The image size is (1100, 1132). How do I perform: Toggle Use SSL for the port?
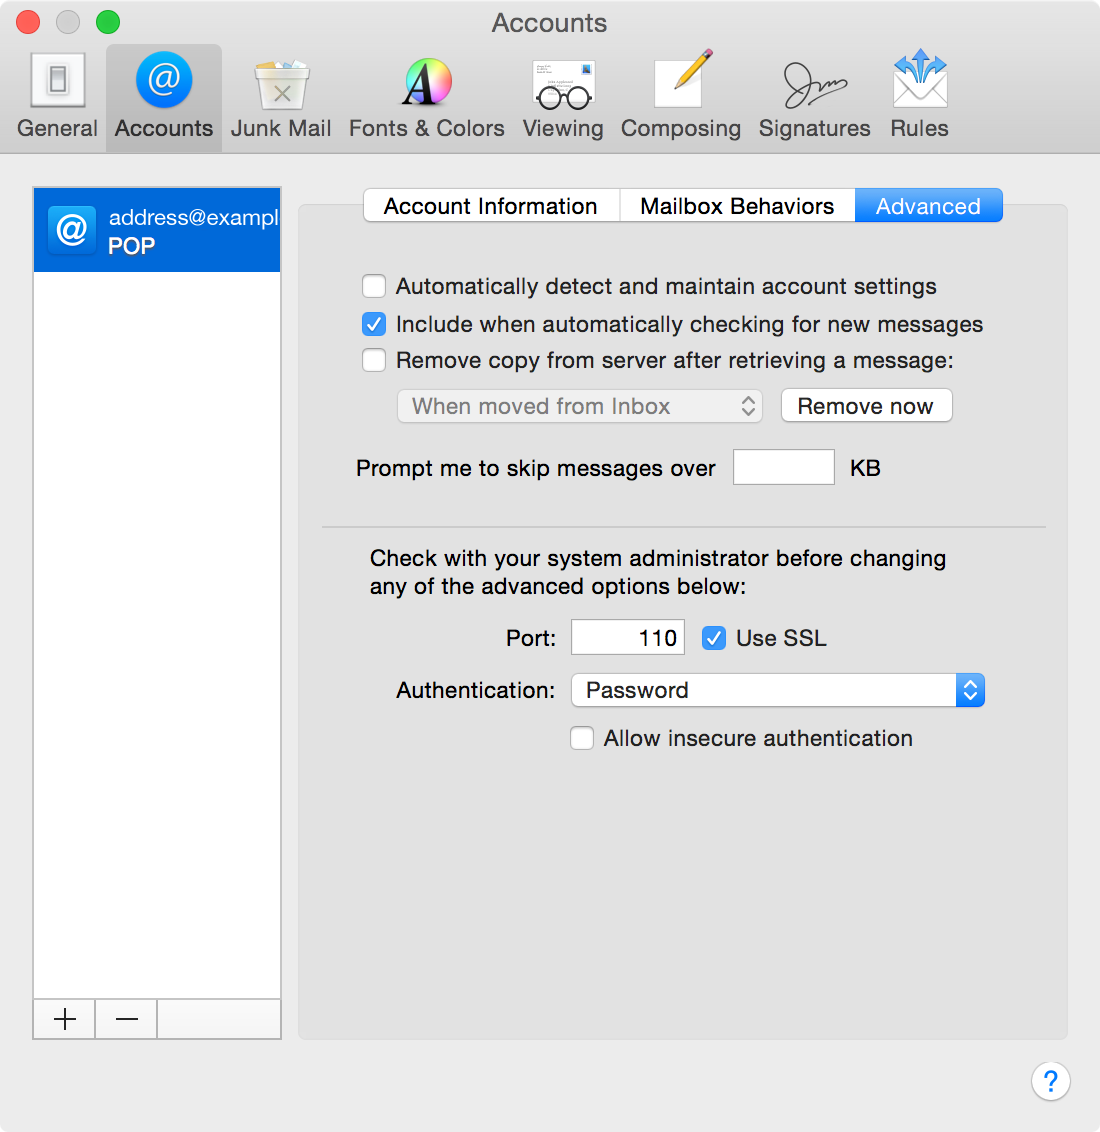click(713, 637)
